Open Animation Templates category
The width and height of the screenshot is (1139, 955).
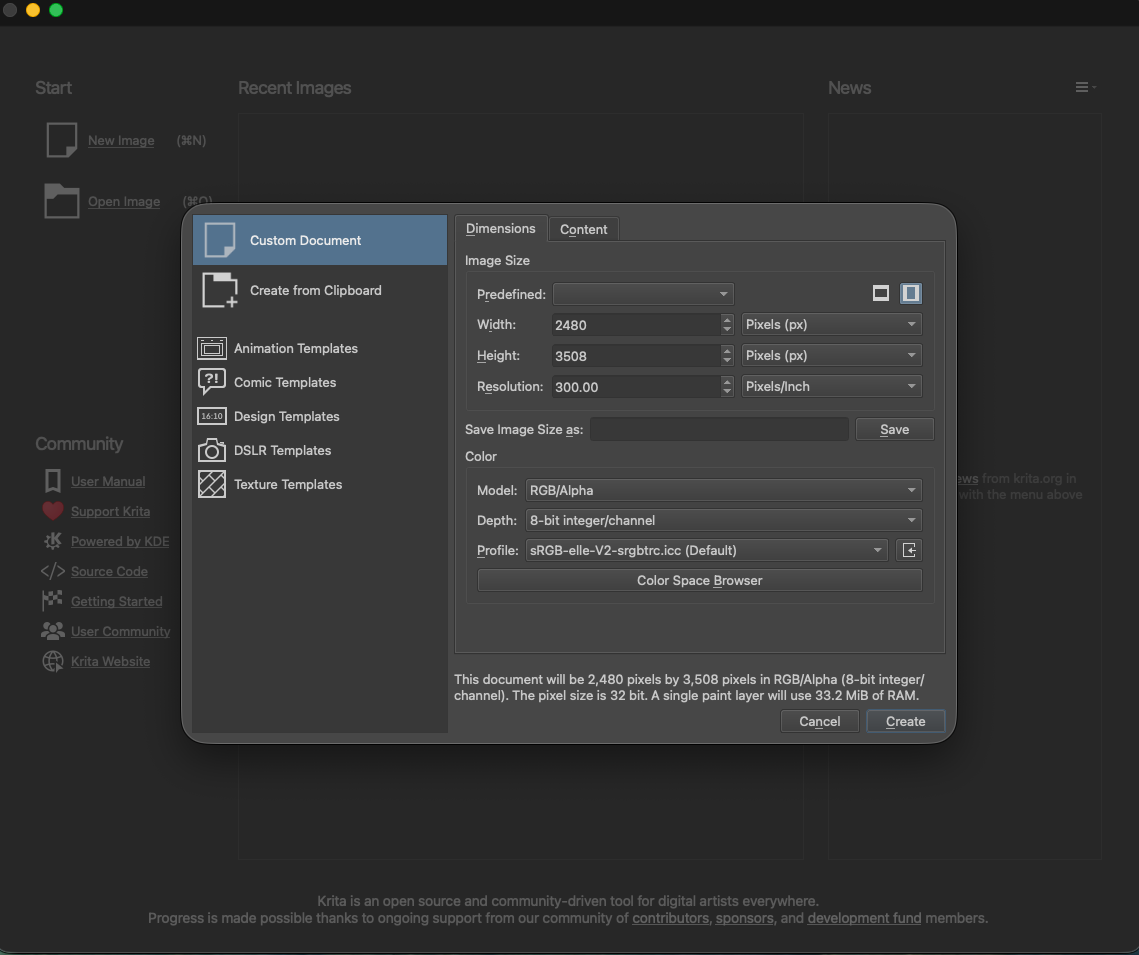pos(320,349)
